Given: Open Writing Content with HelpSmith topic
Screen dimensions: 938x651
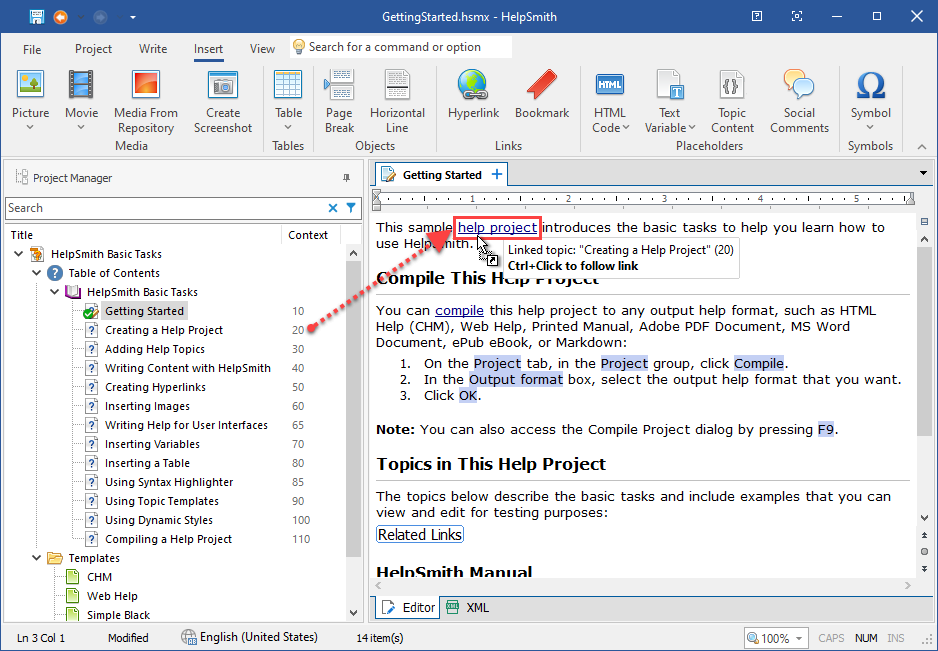Looking at the screenshot, I should click(x=188, y=368).
